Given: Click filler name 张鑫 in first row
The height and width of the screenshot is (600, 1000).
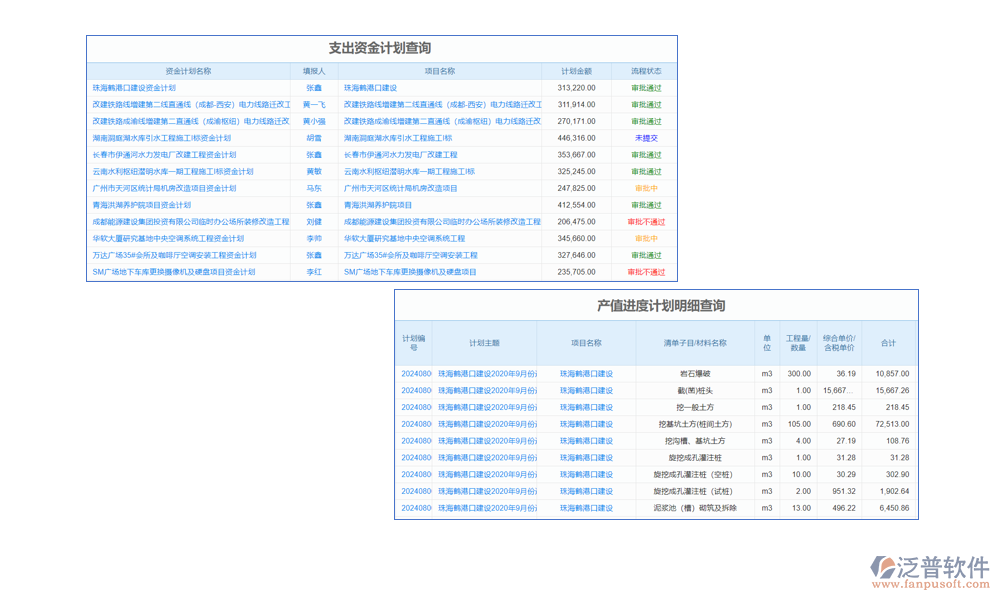Looking at the screenshot, I should point(313,87).
